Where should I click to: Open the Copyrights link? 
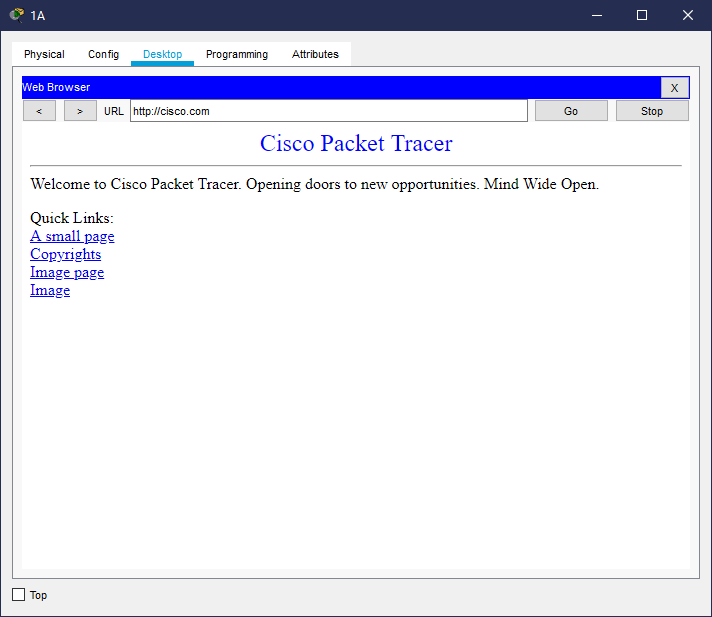65,254
